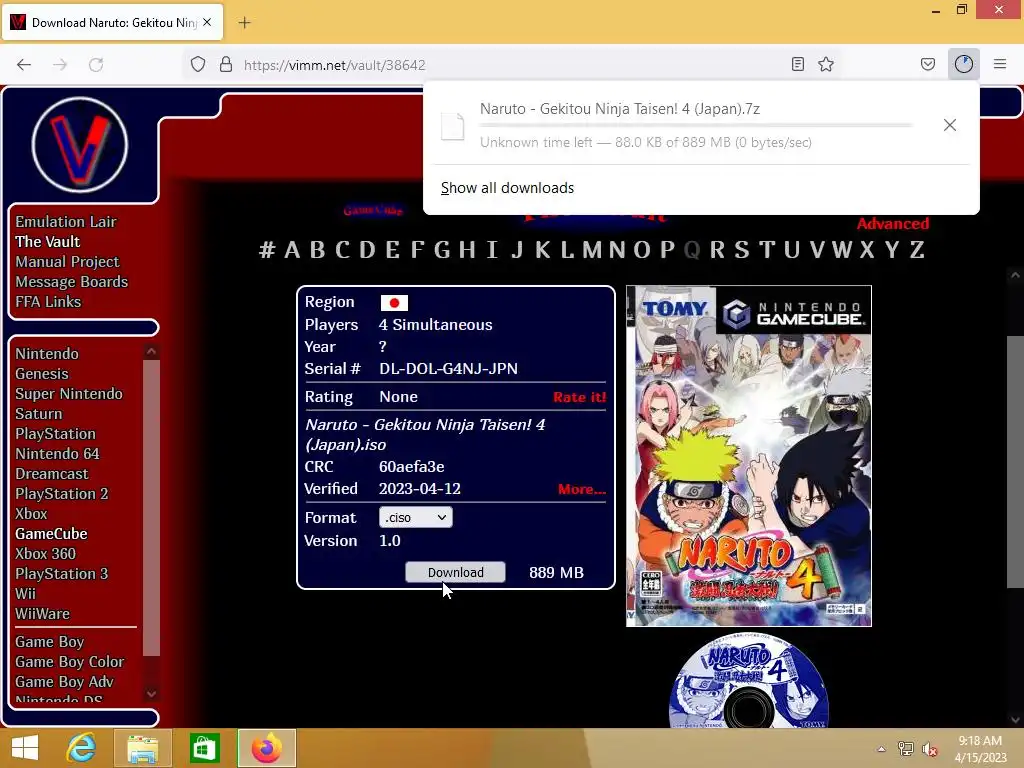1024x768 pixels.
Task: Open a new tab with plus icon
Action: coord(244,23)
